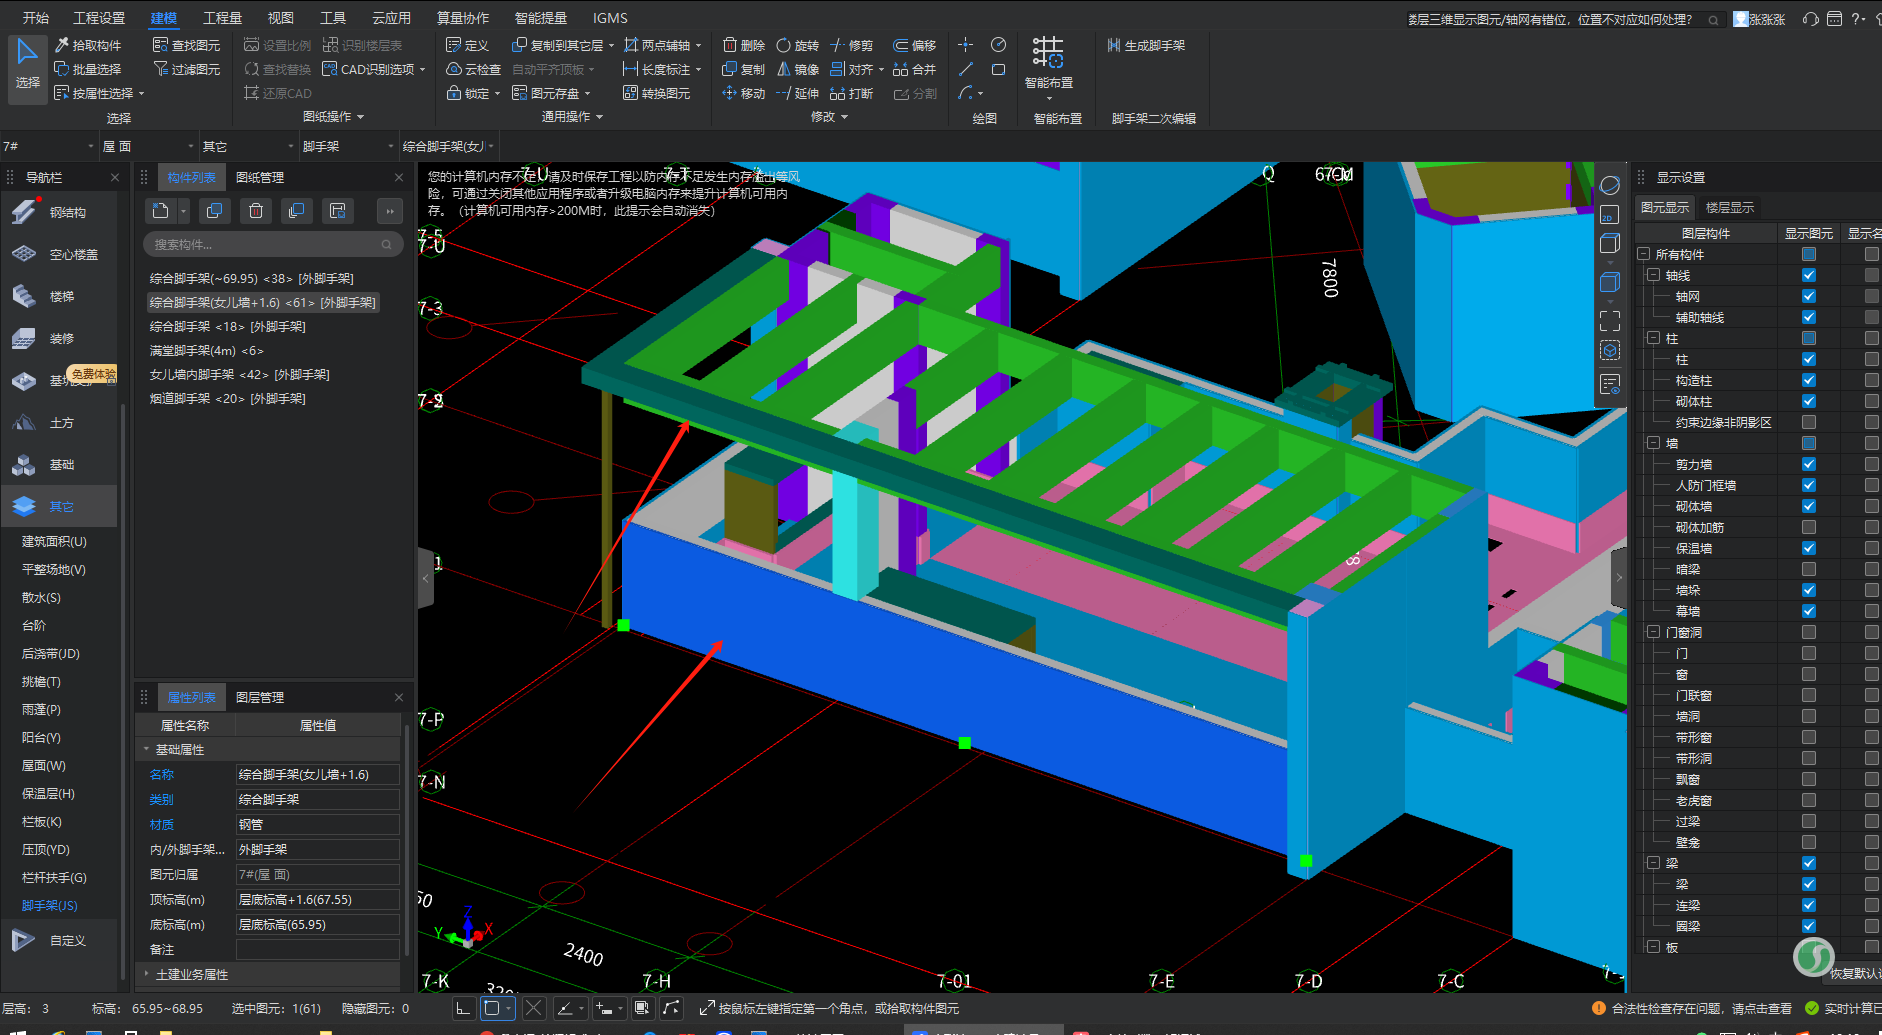Select 满堂脚手架(4m) in component list
Viewport: 1882px width, 1035px height.
pos(207,350)
